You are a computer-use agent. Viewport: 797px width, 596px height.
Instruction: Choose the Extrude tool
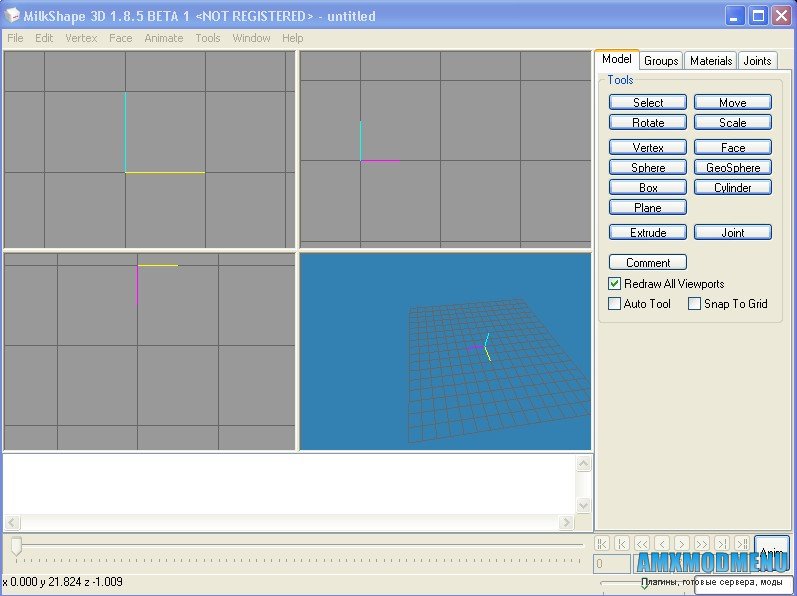(x=648, y=232)
